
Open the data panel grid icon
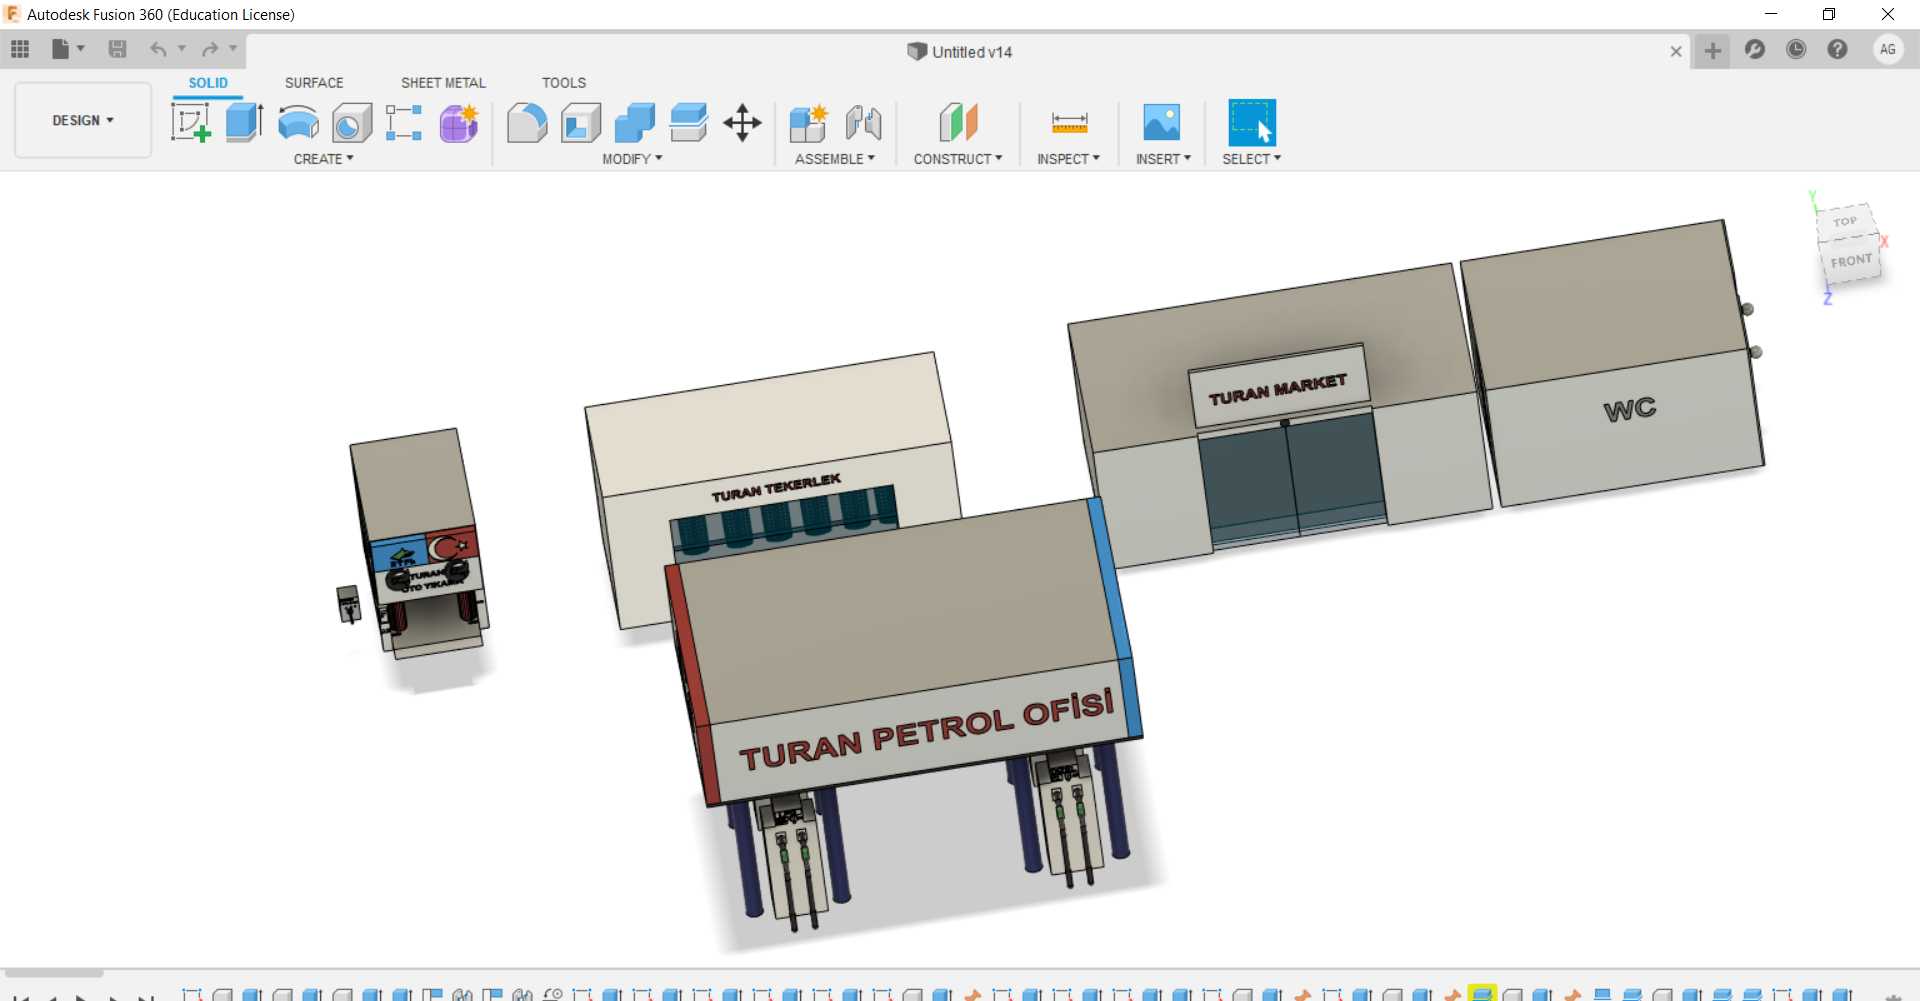(20, 49)
